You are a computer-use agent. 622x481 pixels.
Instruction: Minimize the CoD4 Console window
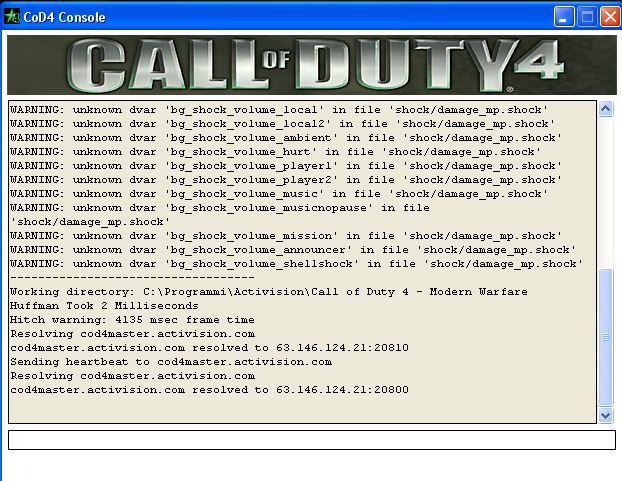point(564,17)
